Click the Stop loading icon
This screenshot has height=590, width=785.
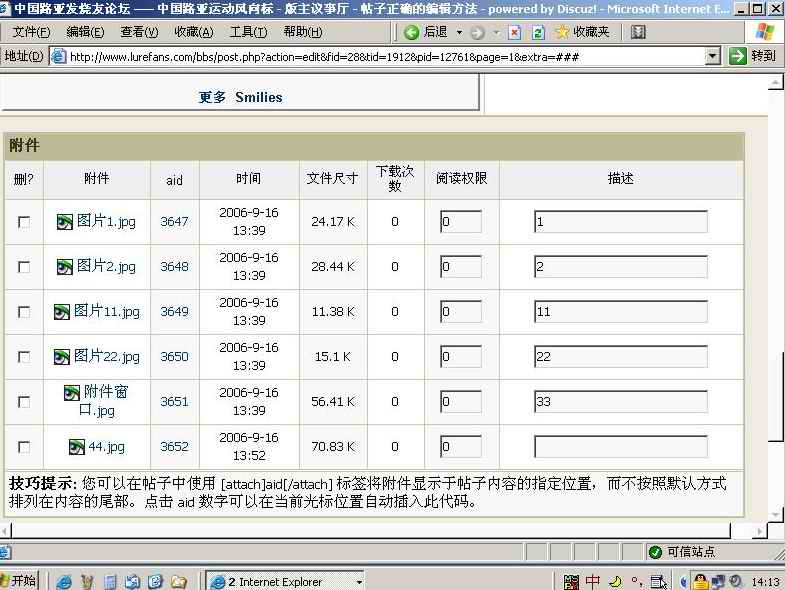tap(515, 32)
